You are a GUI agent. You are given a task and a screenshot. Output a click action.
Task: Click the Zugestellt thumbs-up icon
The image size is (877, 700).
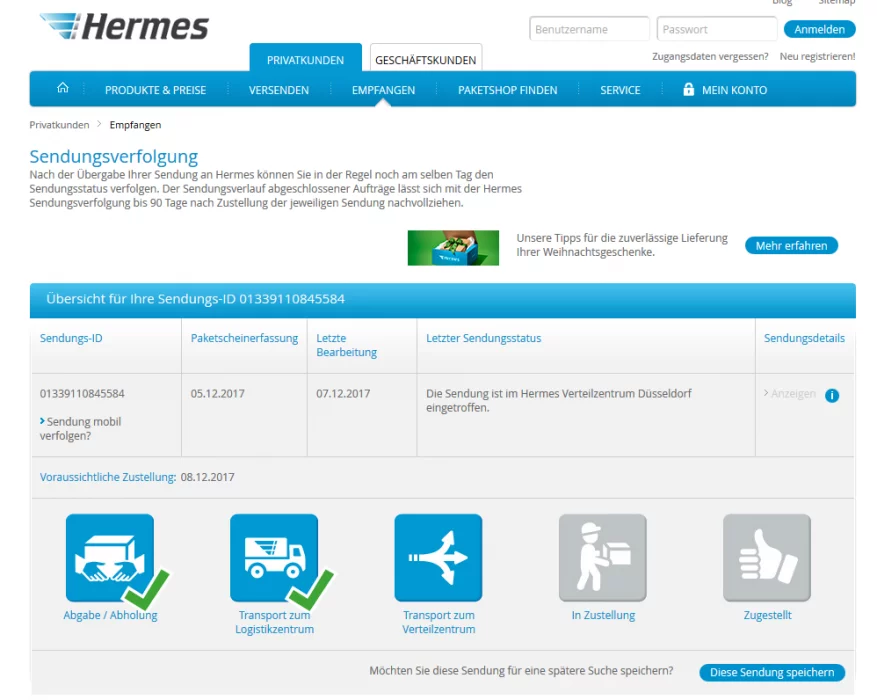pyautogui.click(x=767, y=558)
